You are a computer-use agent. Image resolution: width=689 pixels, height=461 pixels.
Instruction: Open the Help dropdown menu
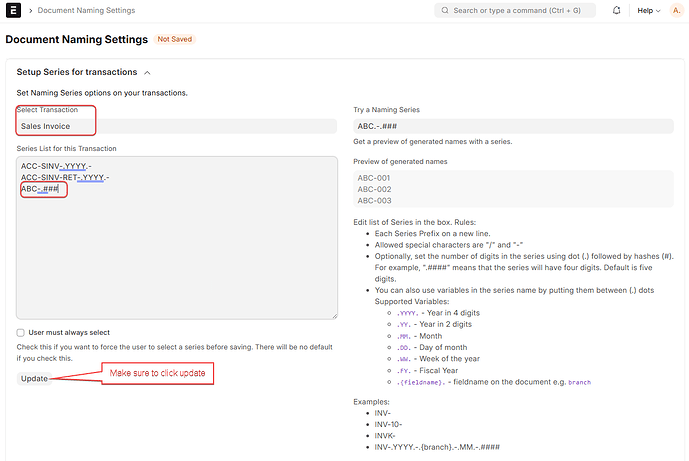tap(648, 11)
